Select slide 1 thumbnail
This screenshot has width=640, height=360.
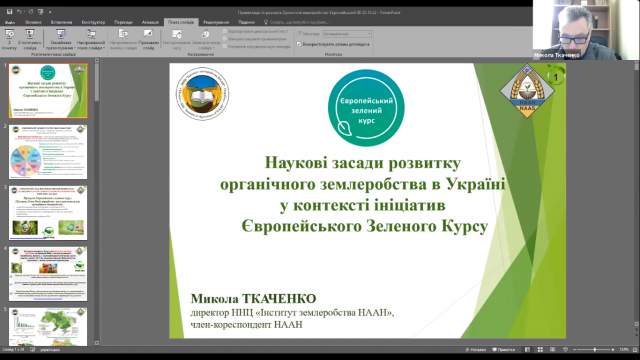click(48, 91)
